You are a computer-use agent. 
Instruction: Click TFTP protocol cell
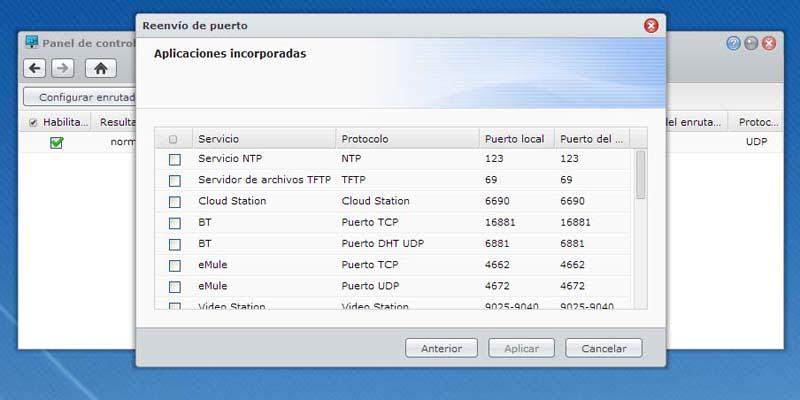point(353,180)
